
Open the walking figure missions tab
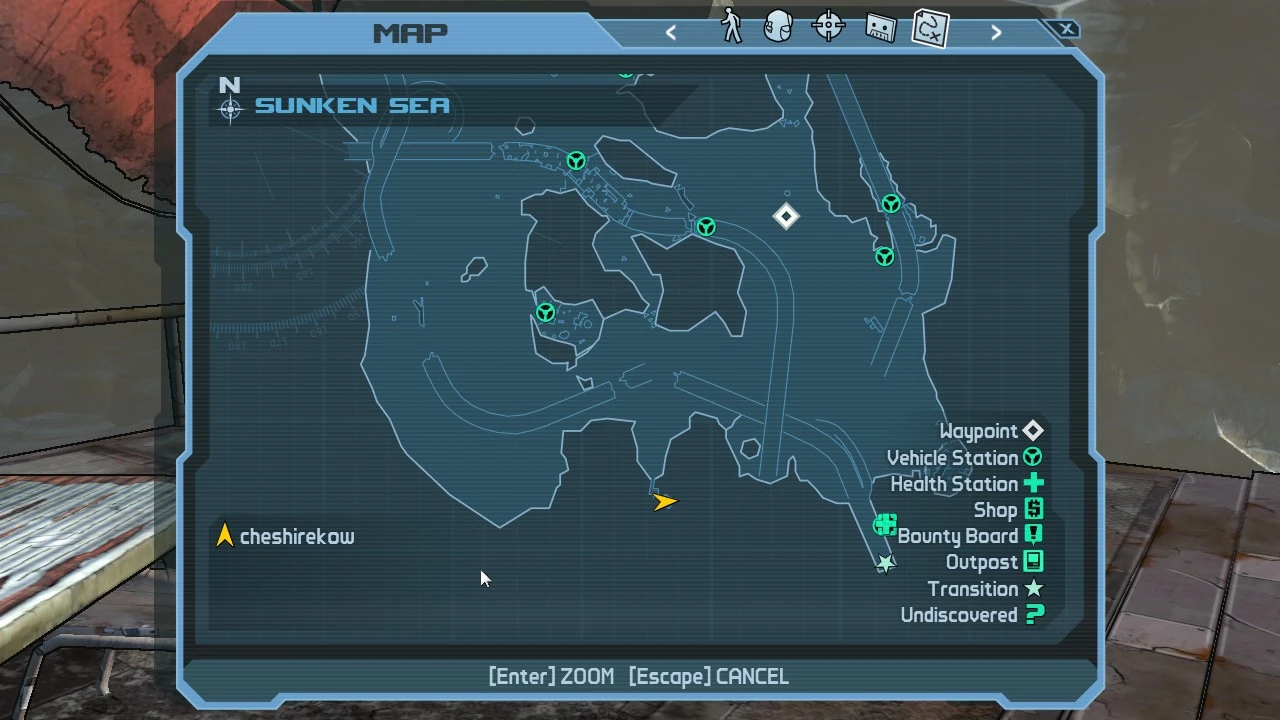(732, 27)
